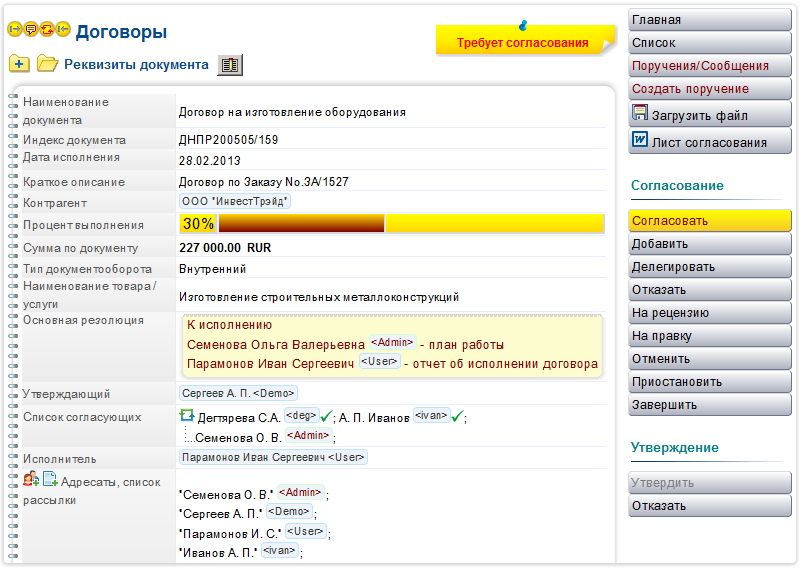The height and width of the screenshot is (570, 800).
Task: Click document index ДНПР200505/159
Action: pos(228,139)
